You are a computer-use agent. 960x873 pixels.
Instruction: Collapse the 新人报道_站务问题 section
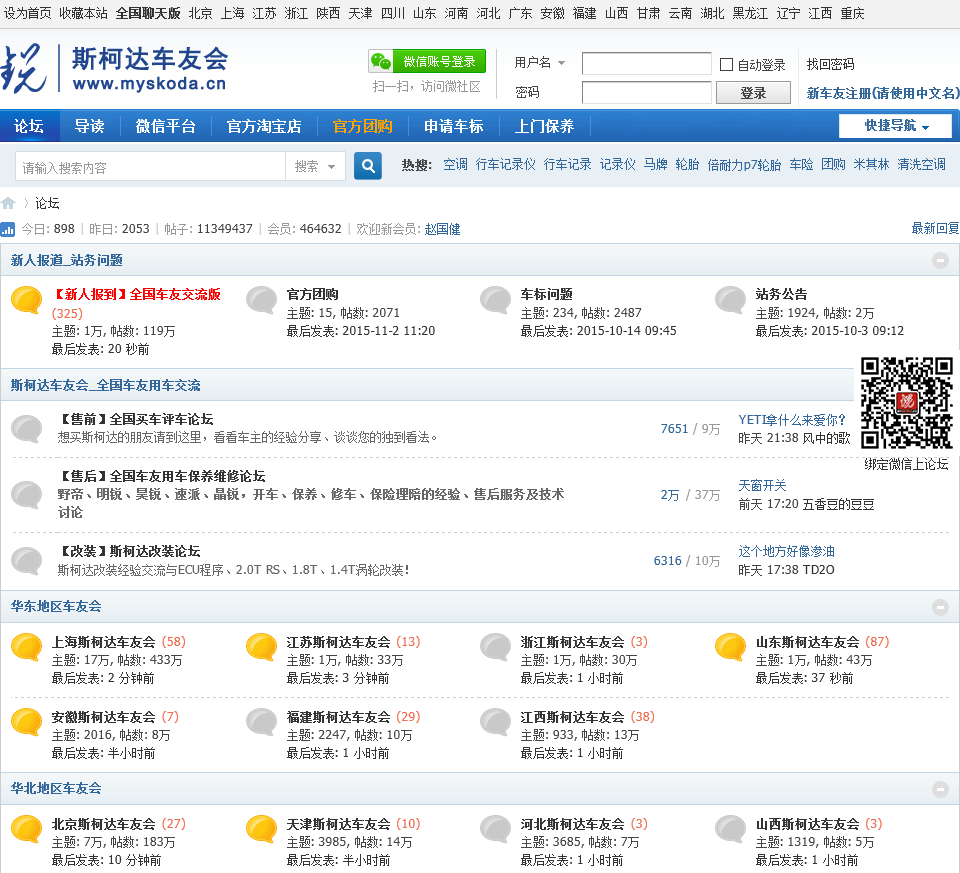[x=940, y=260]
